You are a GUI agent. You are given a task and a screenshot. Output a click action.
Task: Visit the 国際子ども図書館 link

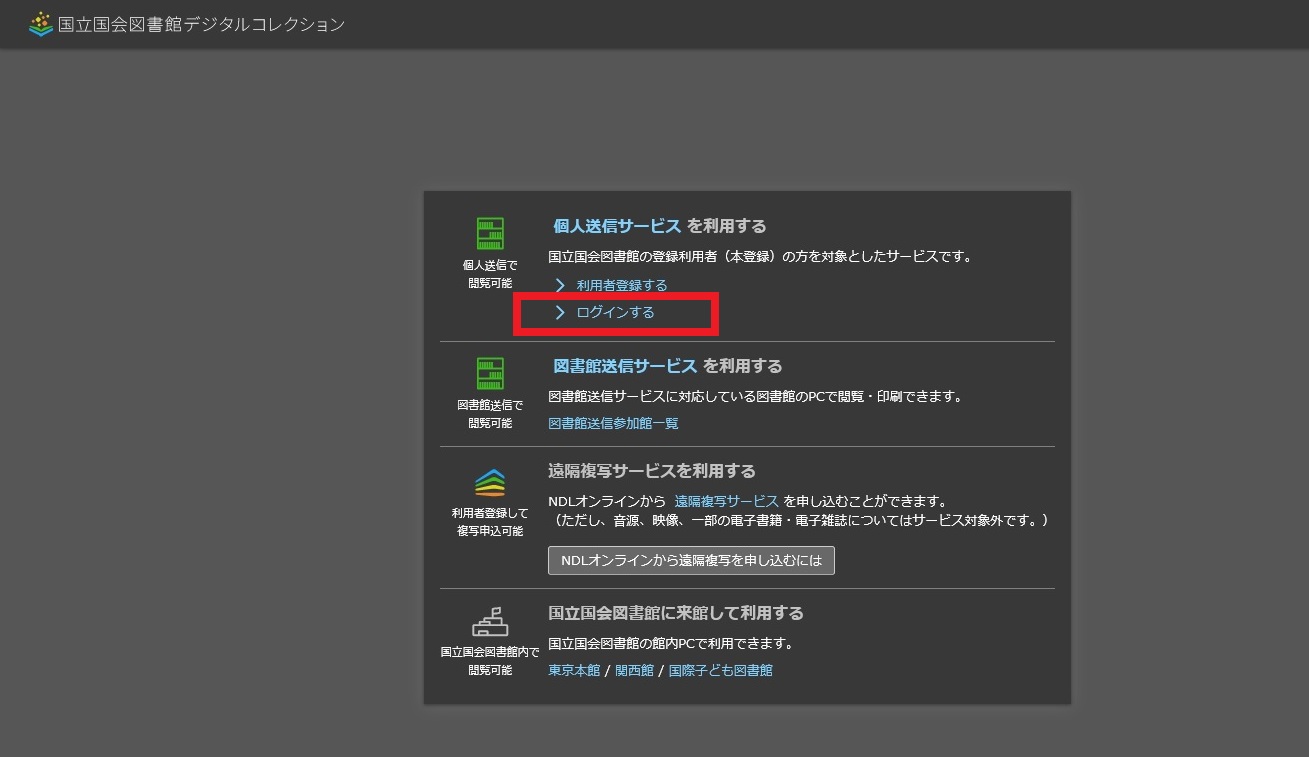[720, 671]
